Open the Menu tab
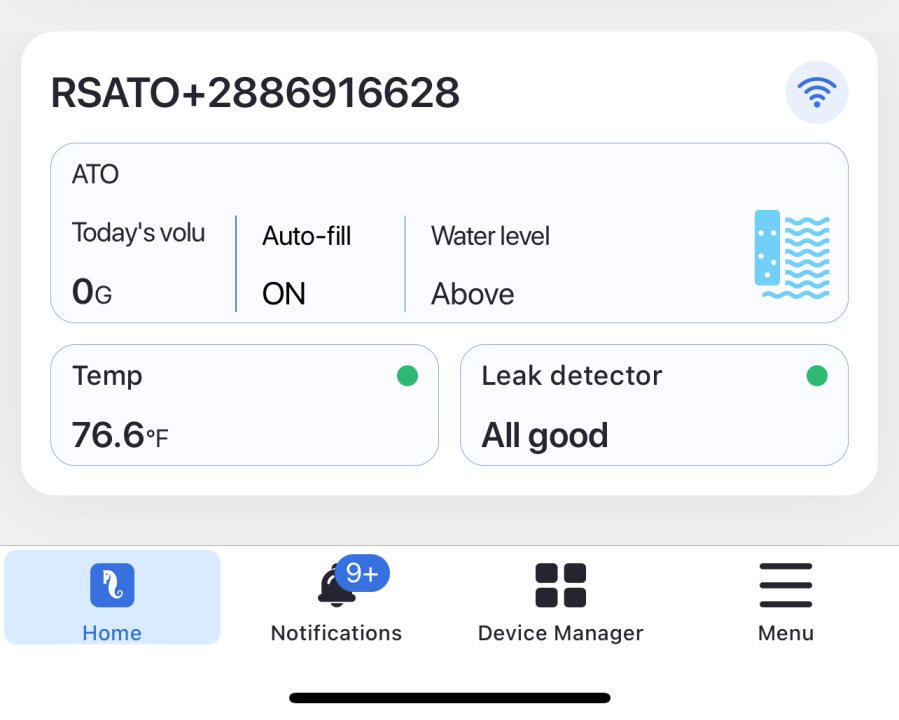 [x=785, y=633]
